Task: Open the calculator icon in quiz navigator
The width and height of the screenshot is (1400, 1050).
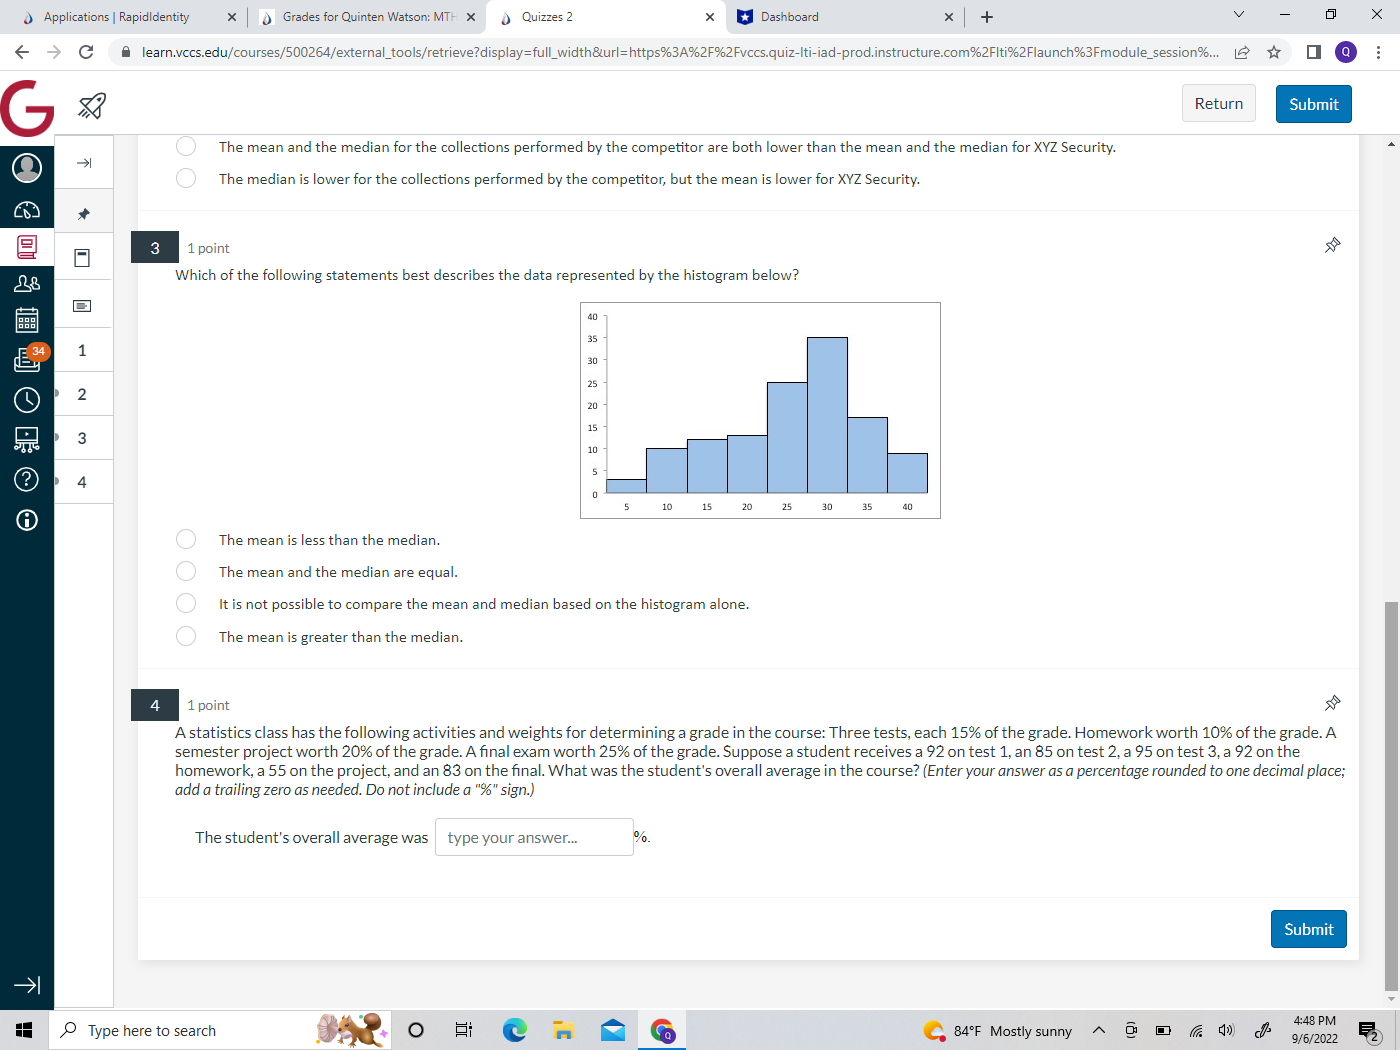Action: click(x=83, y=258)
